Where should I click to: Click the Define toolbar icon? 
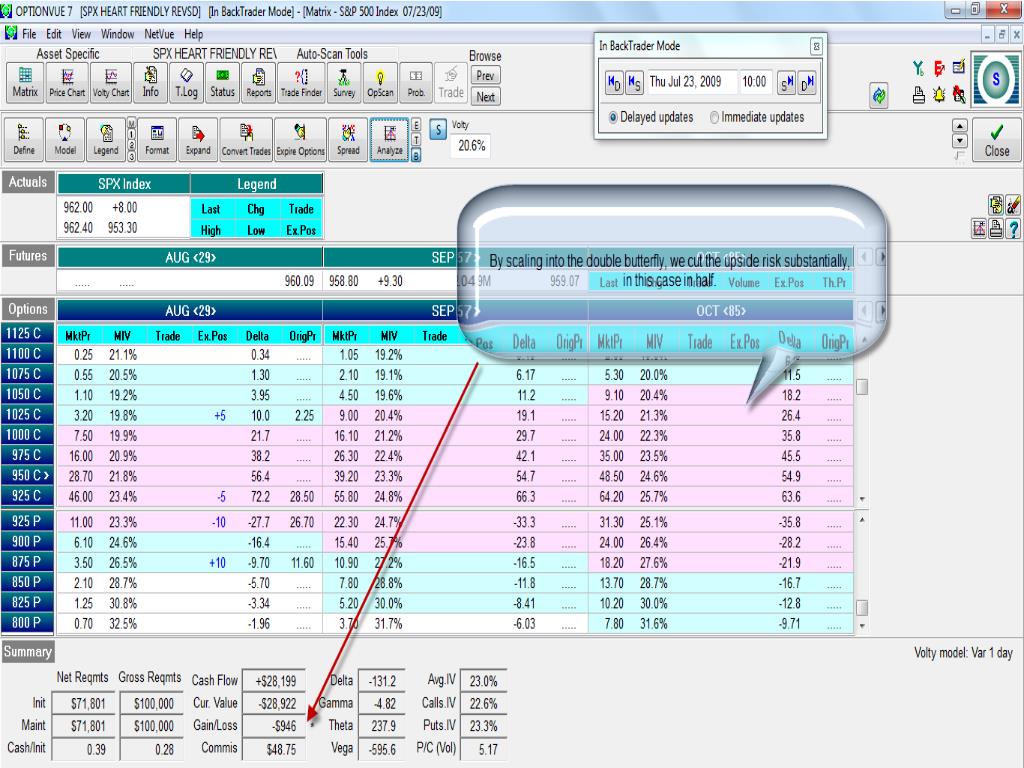pyautogui.click(x=24, y=138)
